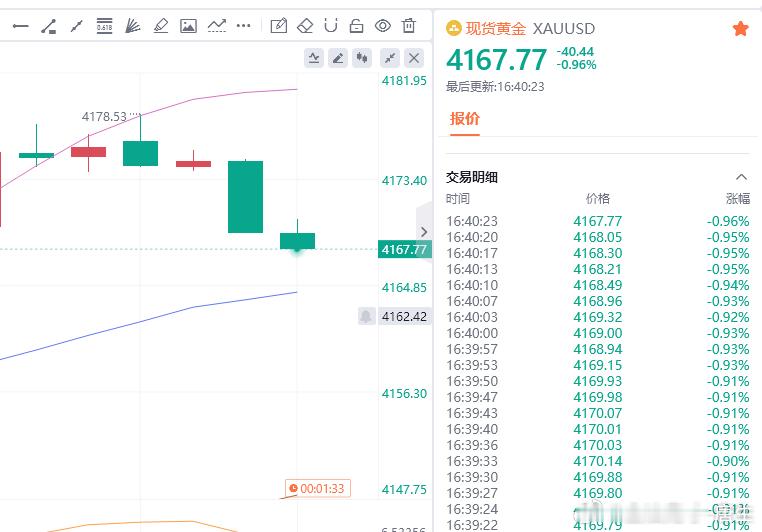Click the 4162.42 alert price label
The image size is (762, 532).
tap(404, 316)
